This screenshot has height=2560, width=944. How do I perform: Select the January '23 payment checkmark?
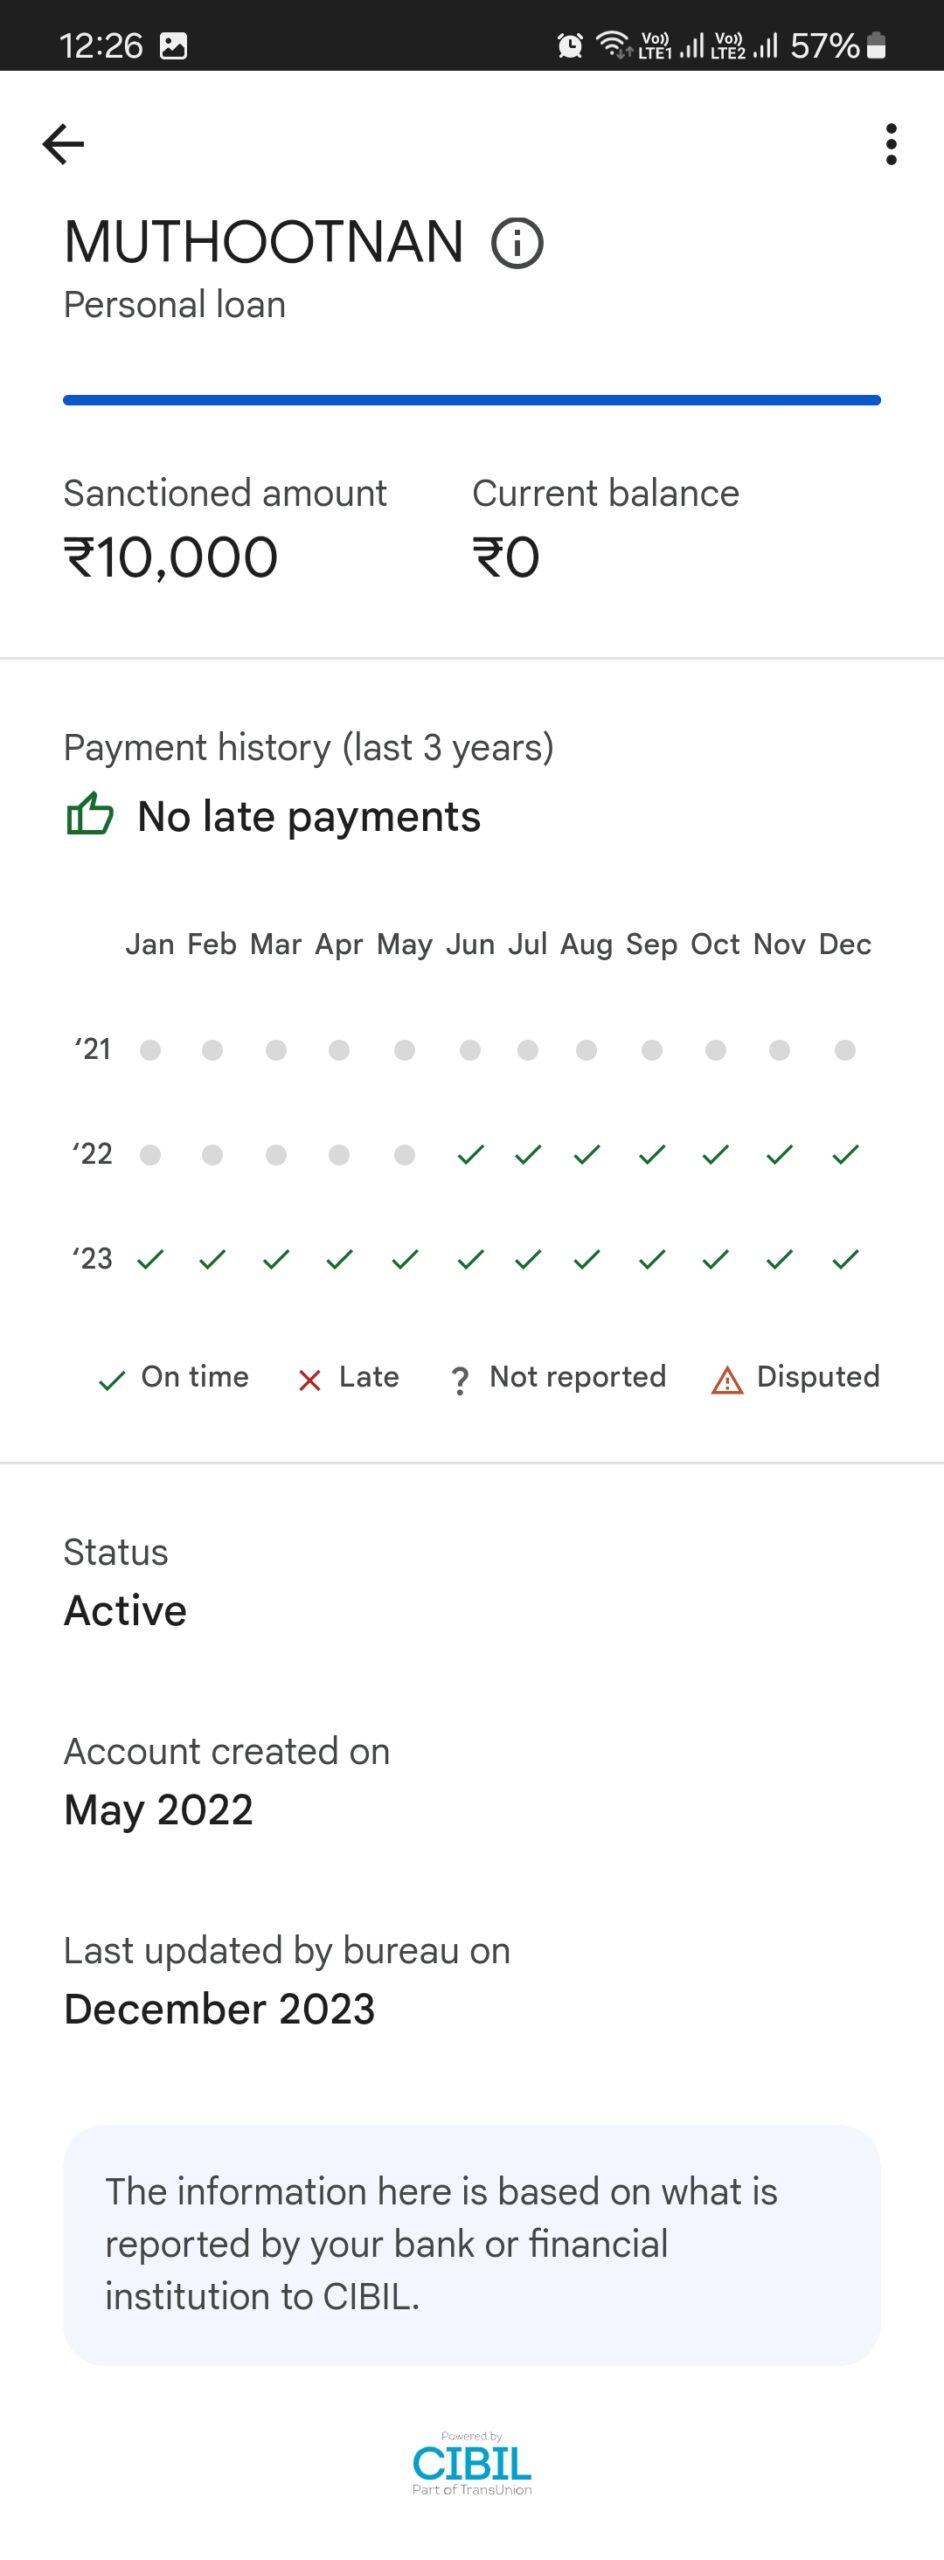pos(150,1259)
